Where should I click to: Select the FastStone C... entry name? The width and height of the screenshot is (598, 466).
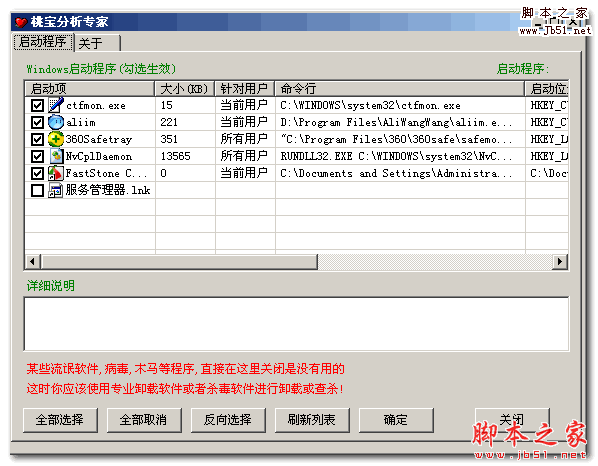click(106, 174)
